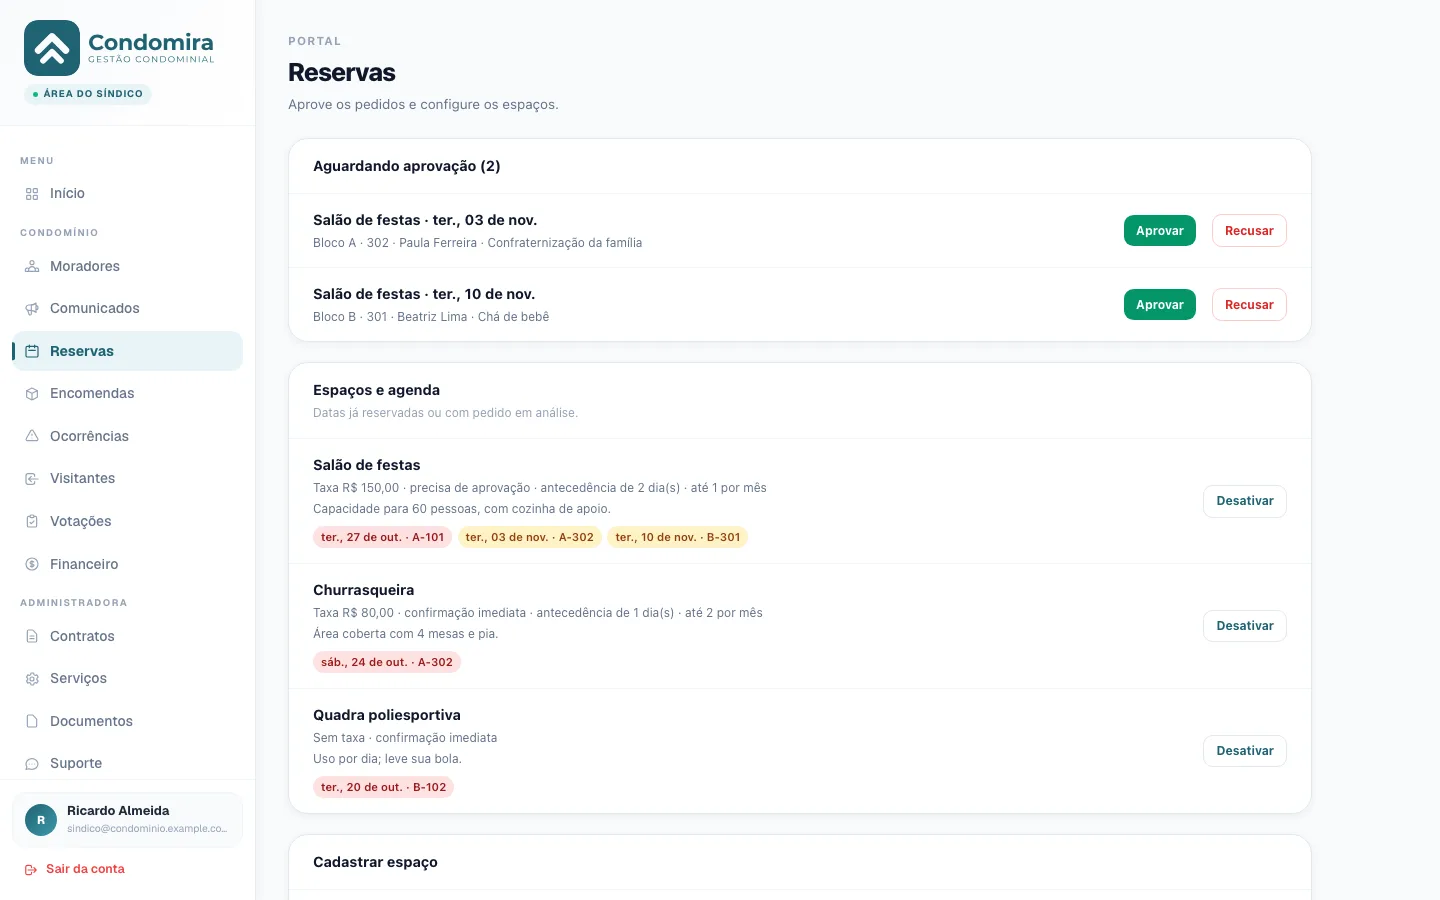The image size is (1440, 900).
Task: Approve Beatriz Lima's Chá de bebê request
Action: (1160, 305)
